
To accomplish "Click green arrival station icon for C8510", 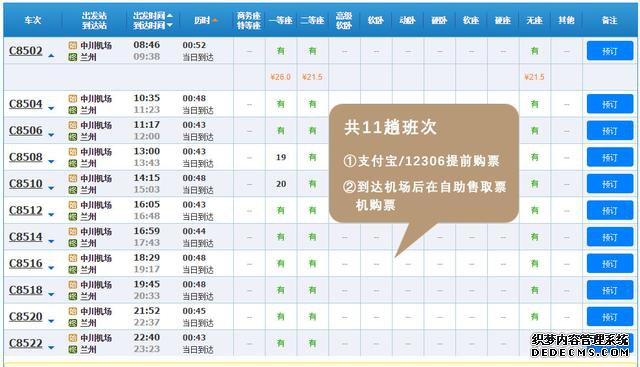I will (x=73, y=190).
